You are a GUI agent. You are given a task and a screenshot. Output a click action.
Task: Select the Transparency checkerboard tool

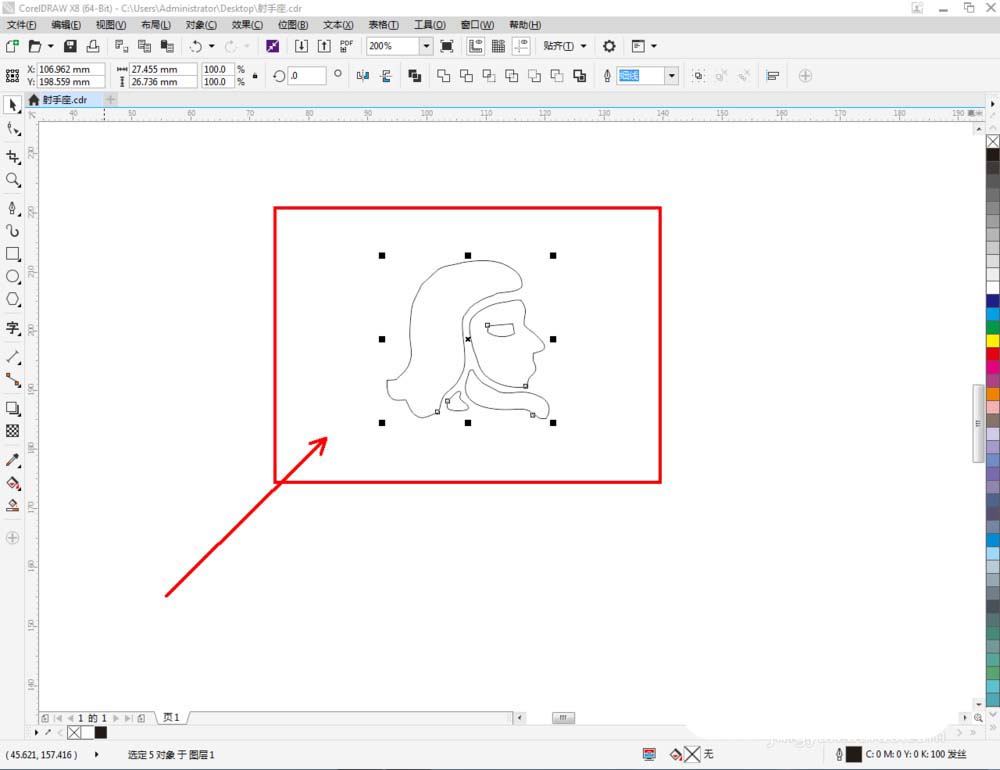point(12,431)
